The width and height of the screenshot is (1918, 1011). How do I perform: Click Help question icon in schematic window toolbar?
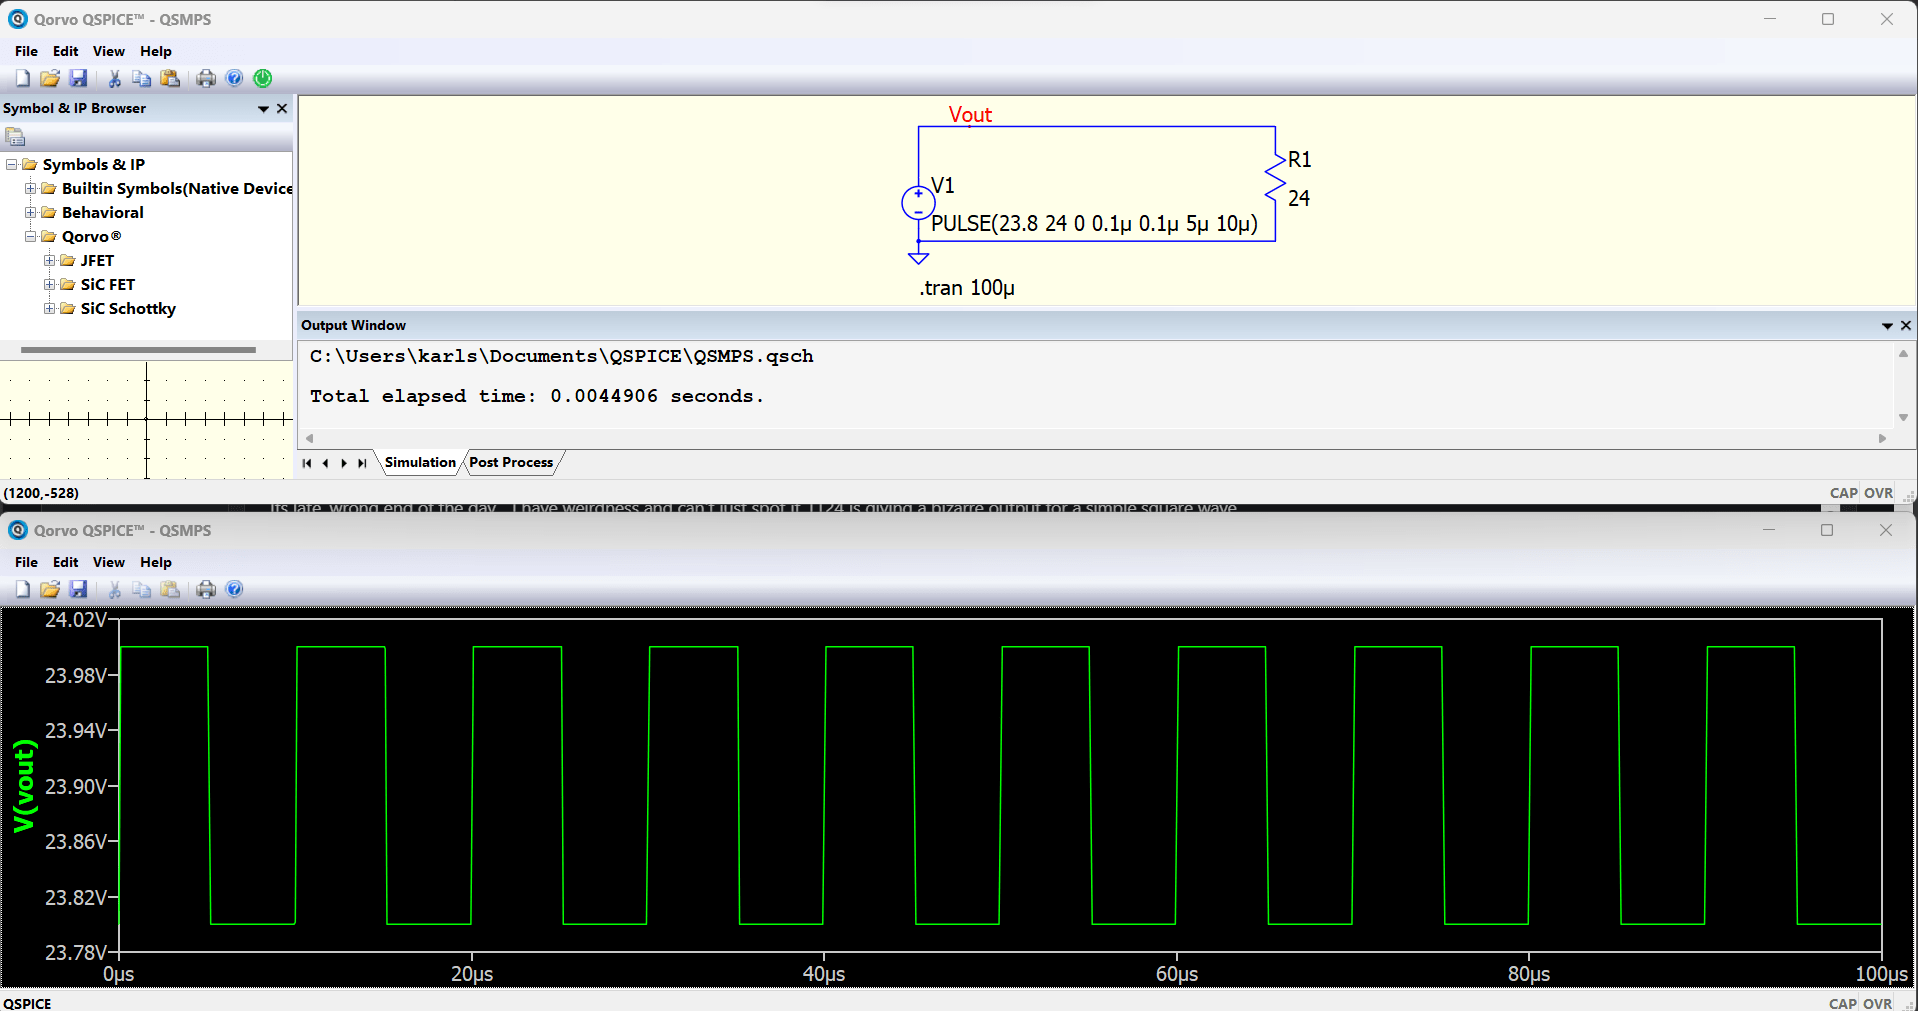point(234,78)
